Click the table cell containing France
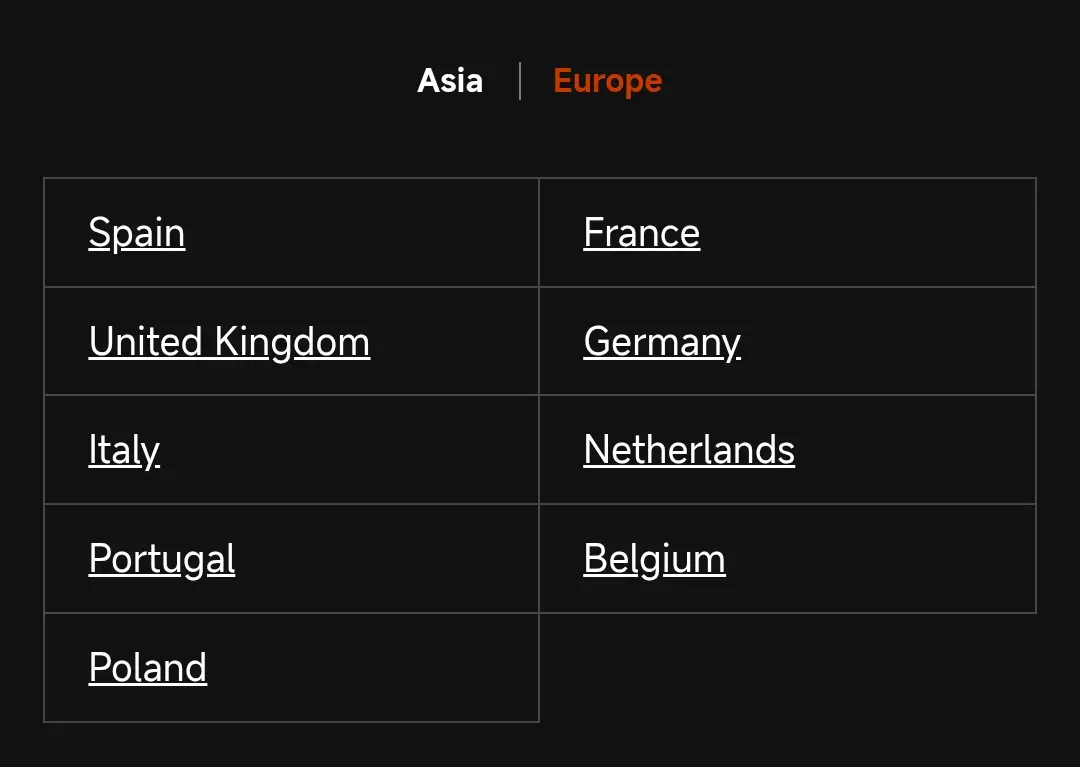Viewport: 1080px width, 767px height. (x=787, y=233)
